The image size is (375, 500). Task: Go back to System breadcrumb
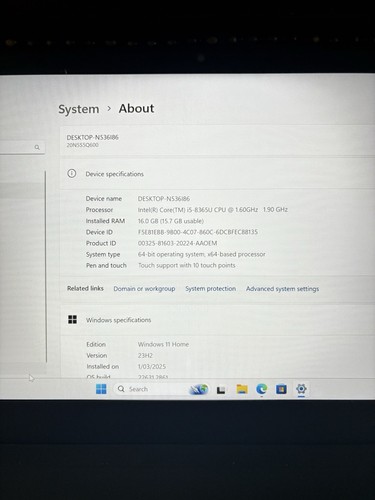(79, 109)
